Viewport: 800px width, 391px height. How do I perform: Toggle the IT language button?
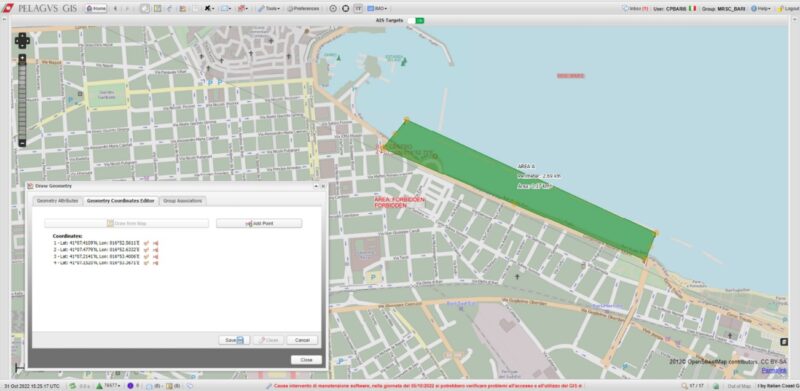tap(358, 9)
